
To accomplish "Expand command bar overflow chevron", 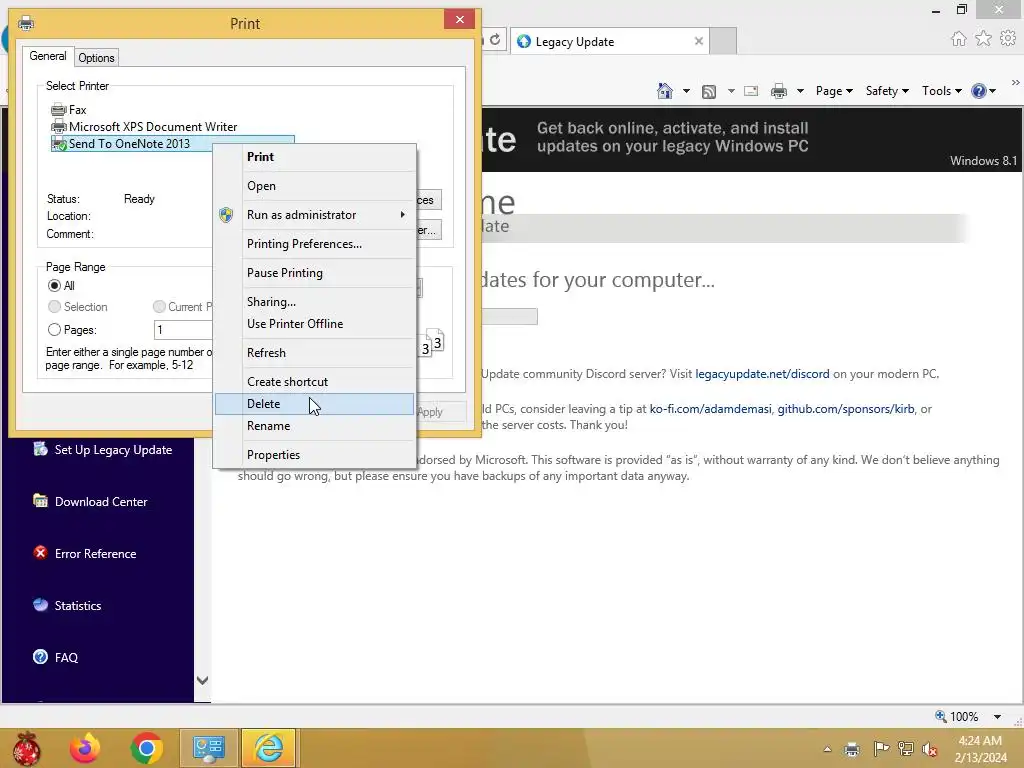I will [x=1015, y=83].
